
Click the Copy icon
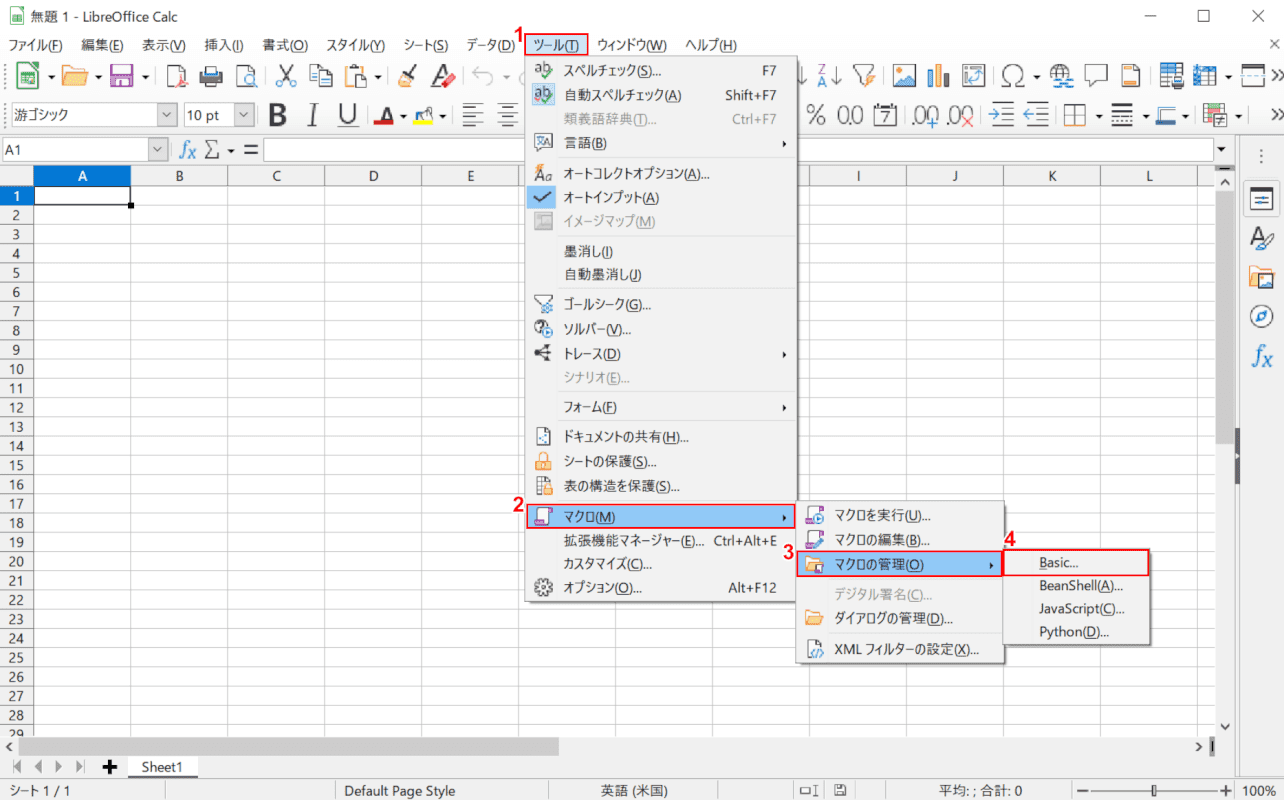(x=321, y=76)
